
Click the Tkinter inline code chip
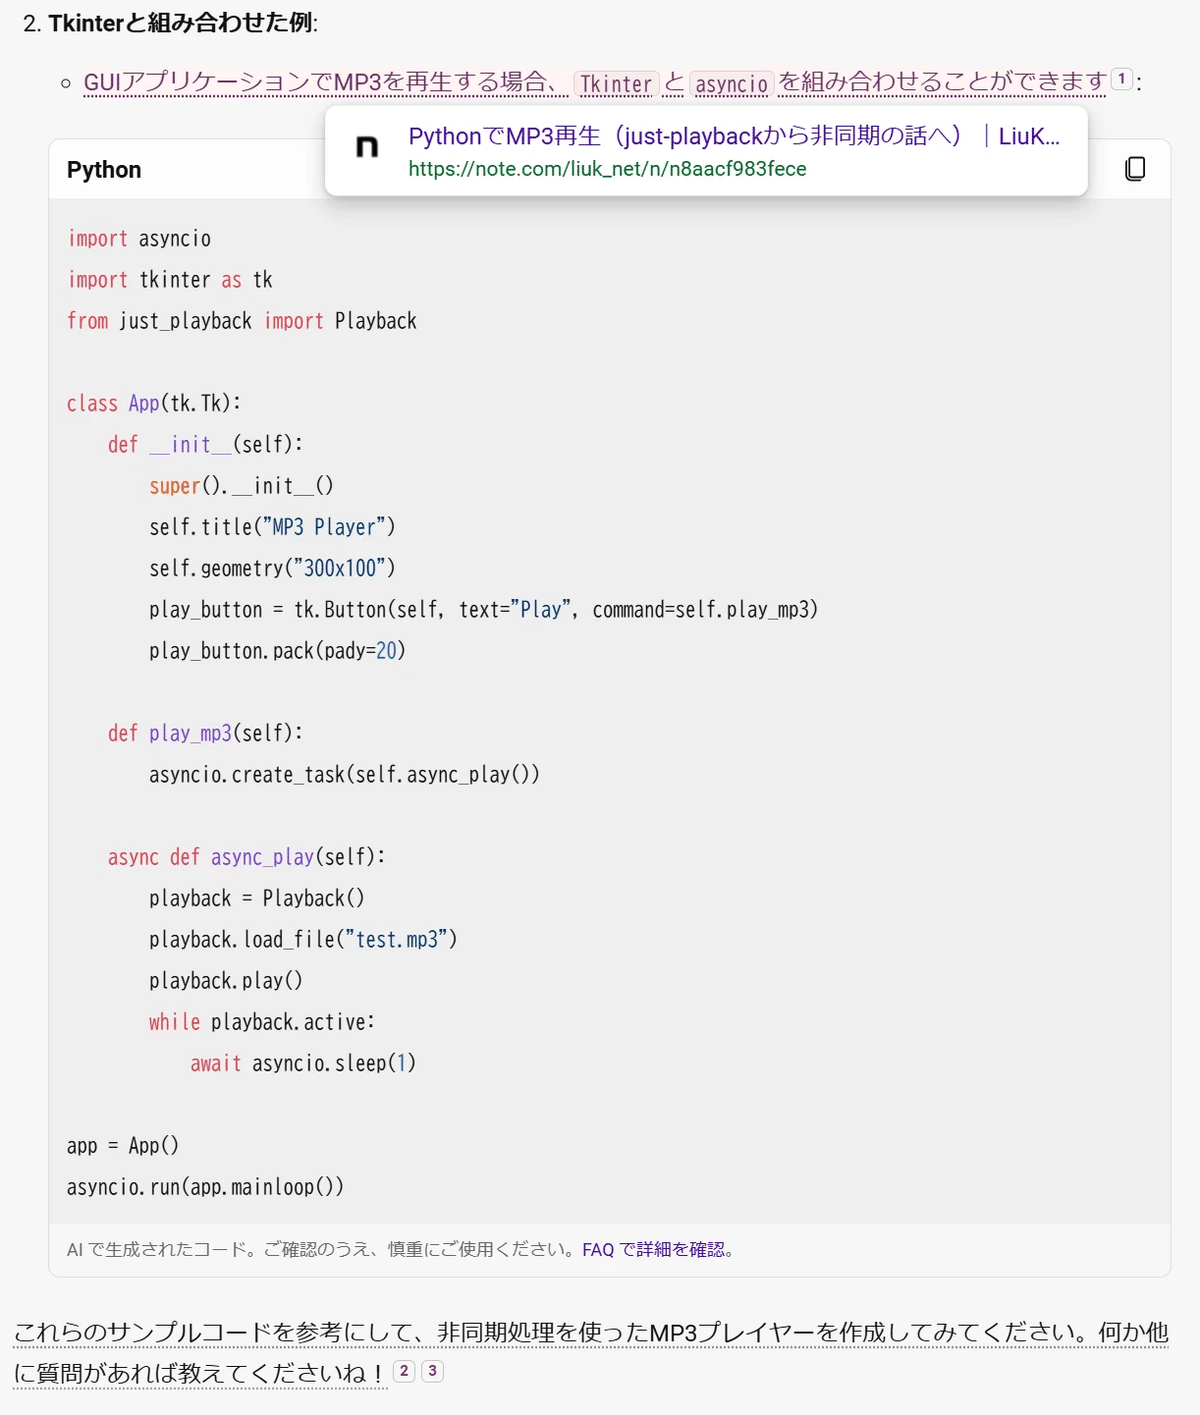[x=616, y=84]
